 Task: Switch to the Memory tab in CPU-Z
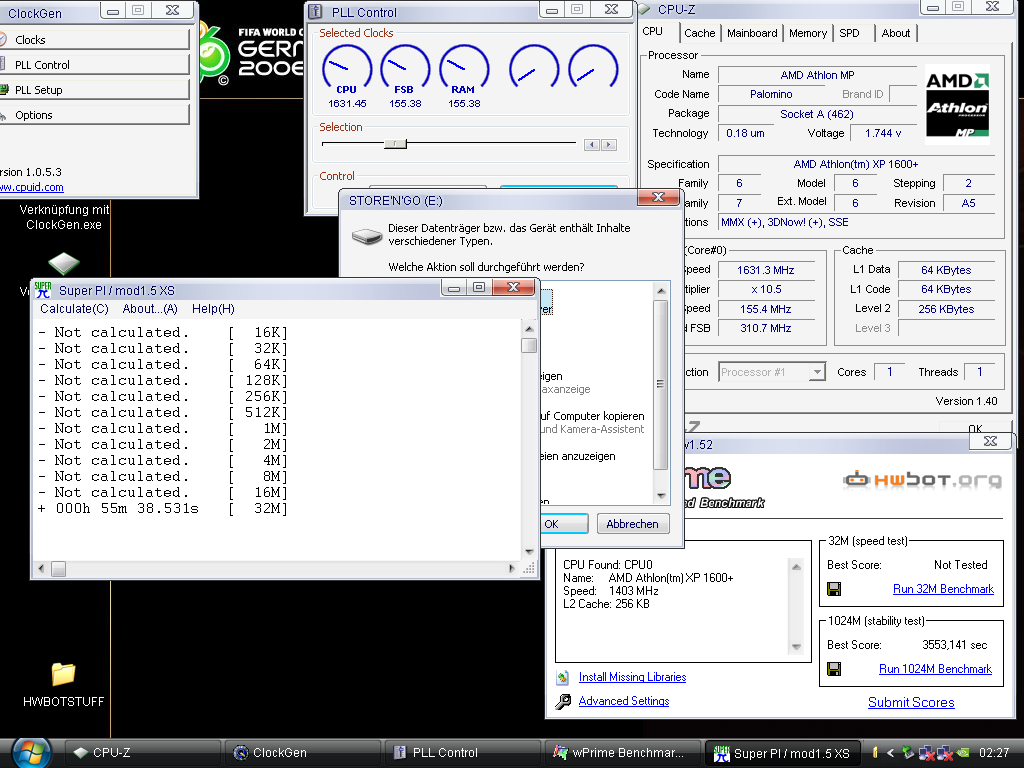coord(807,33)
